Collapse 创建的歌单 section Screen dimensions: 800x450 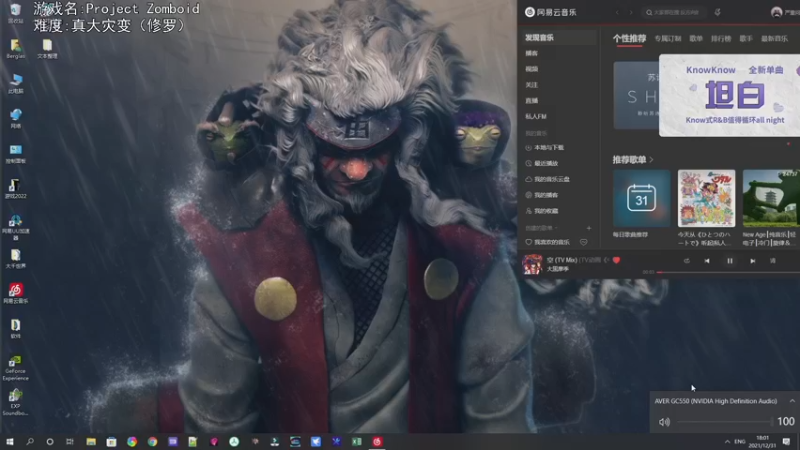[x=541, y=228]
